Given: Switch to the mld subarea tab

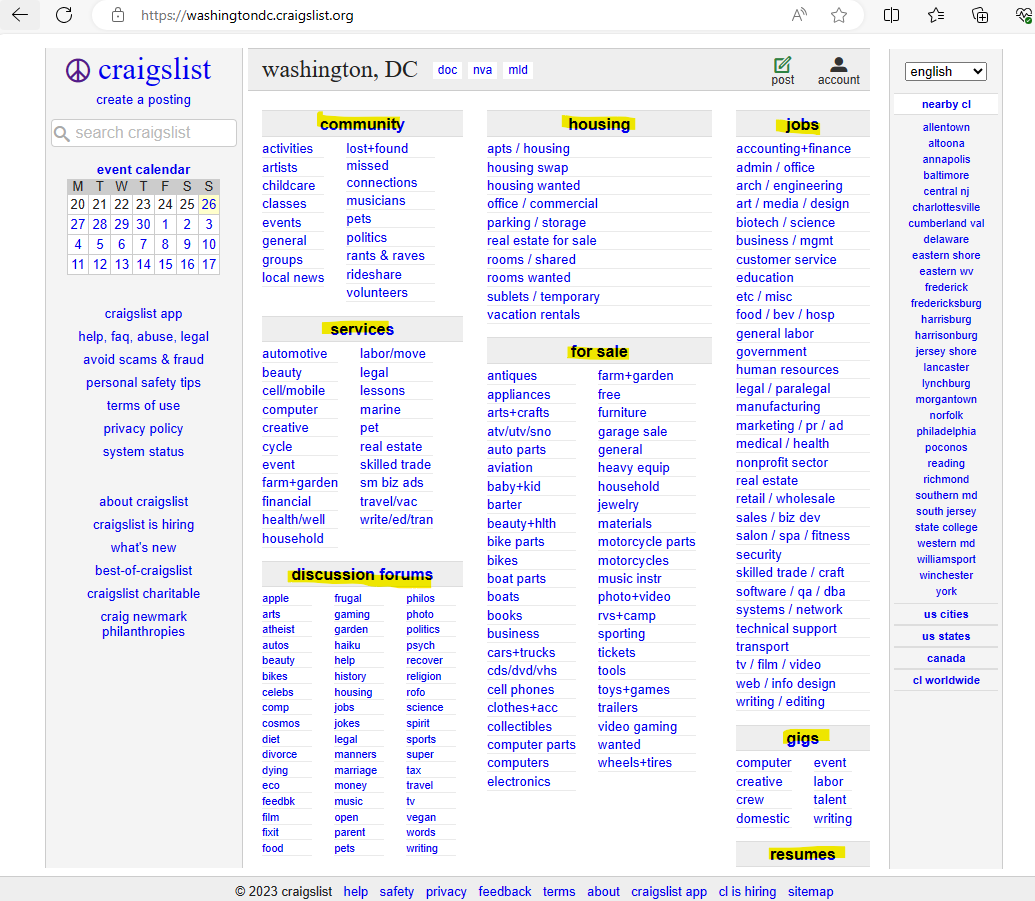Looking at the screenshot, I should (x=518, y=70).
